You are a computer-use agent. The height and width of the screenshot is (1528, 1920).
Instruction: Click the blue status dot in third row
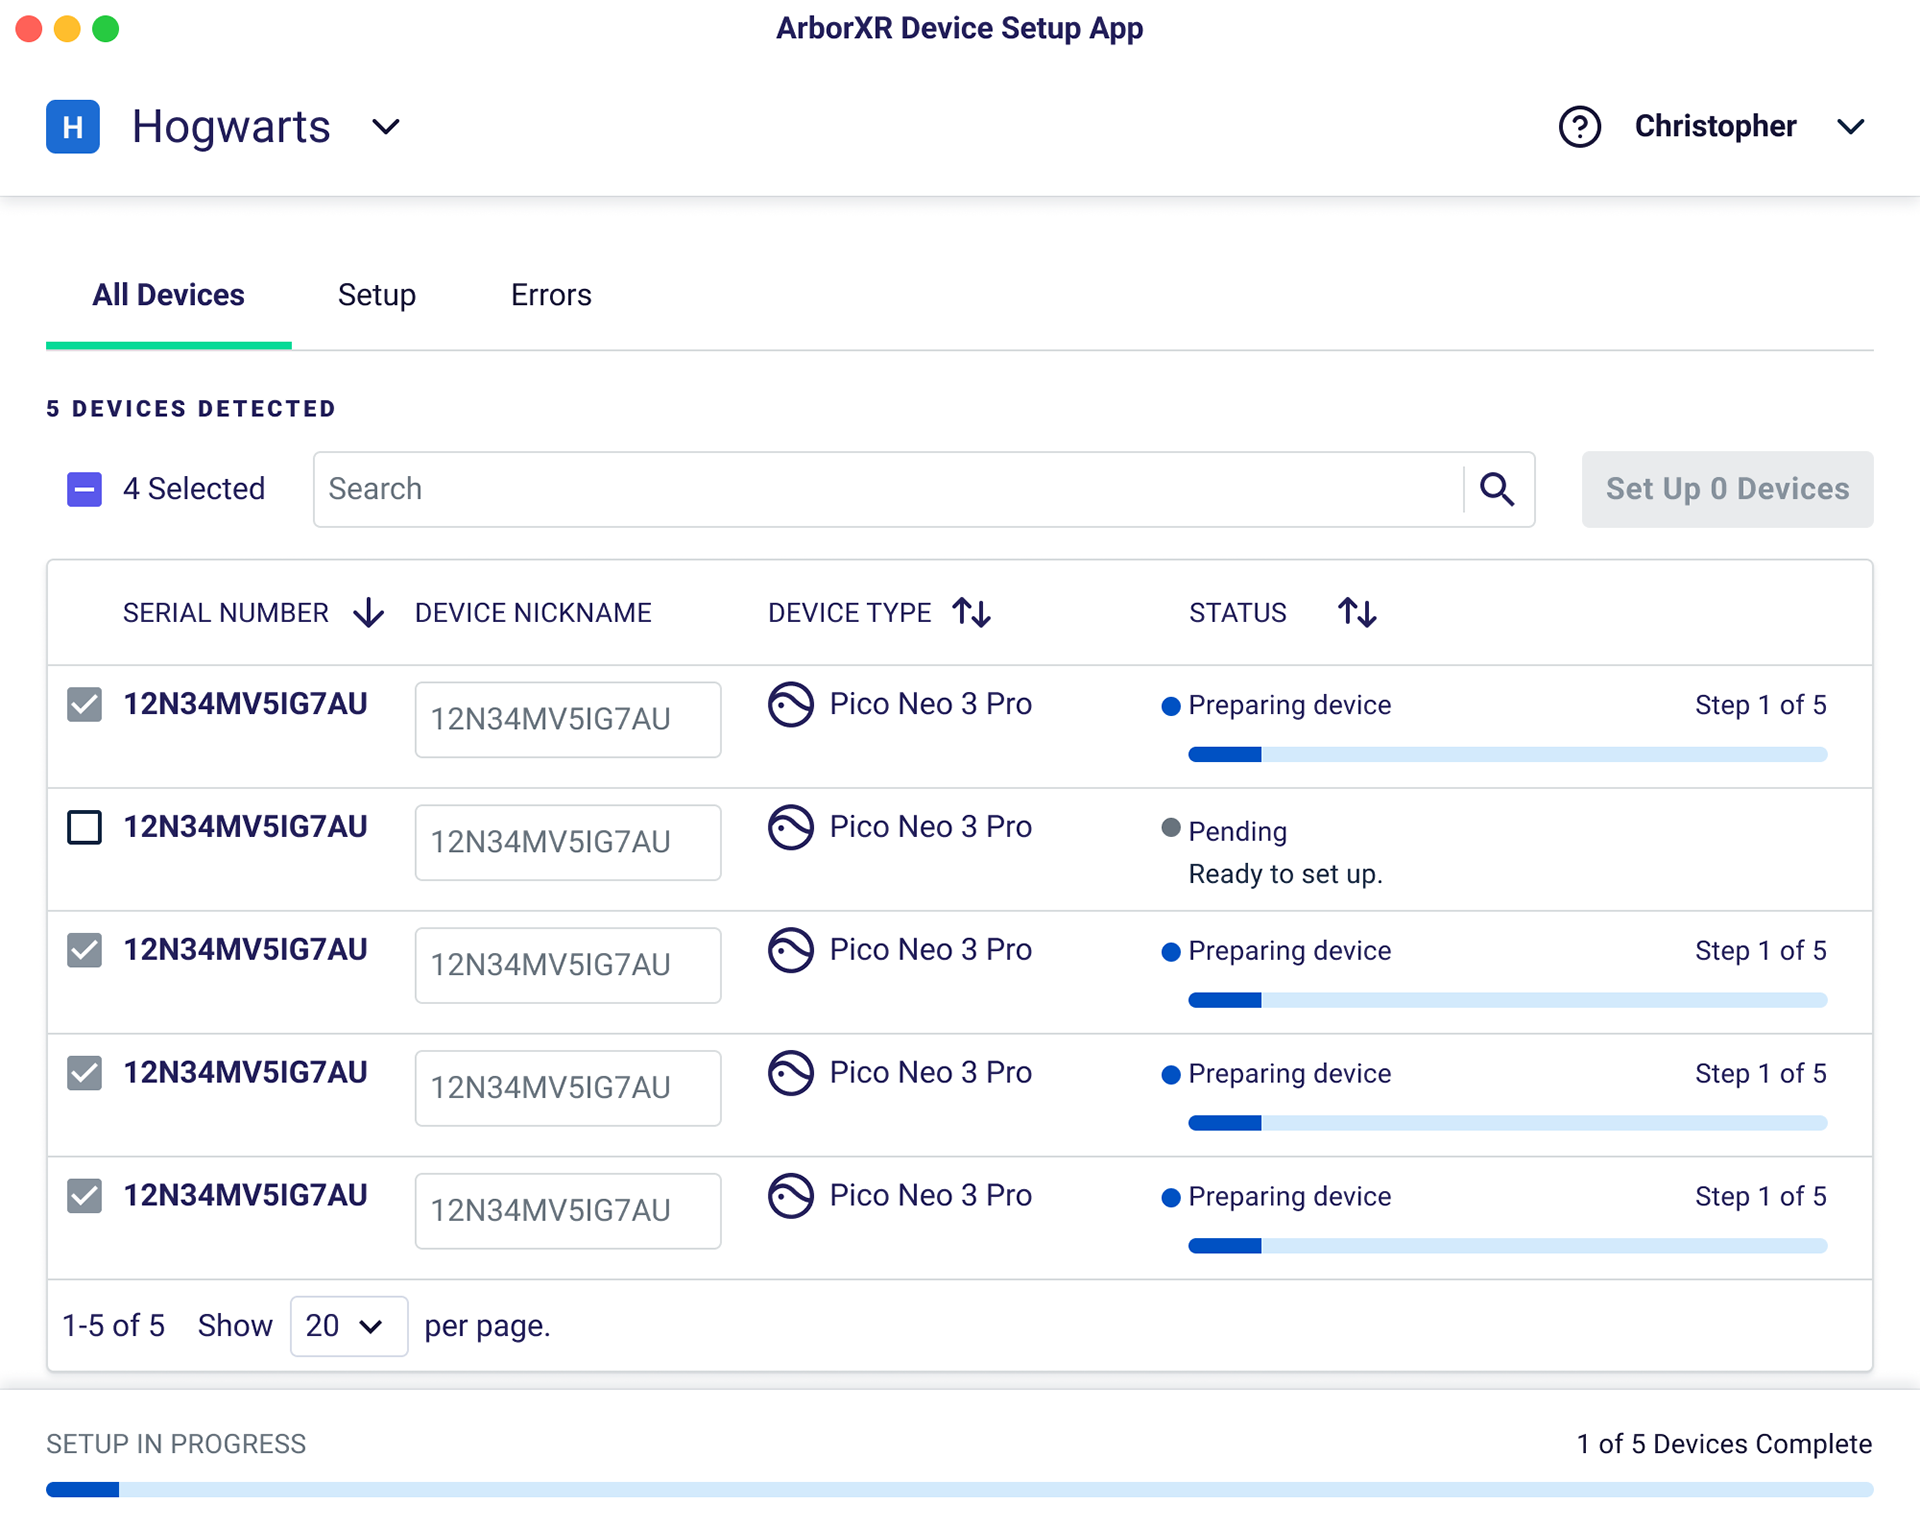click(1171, 952)
